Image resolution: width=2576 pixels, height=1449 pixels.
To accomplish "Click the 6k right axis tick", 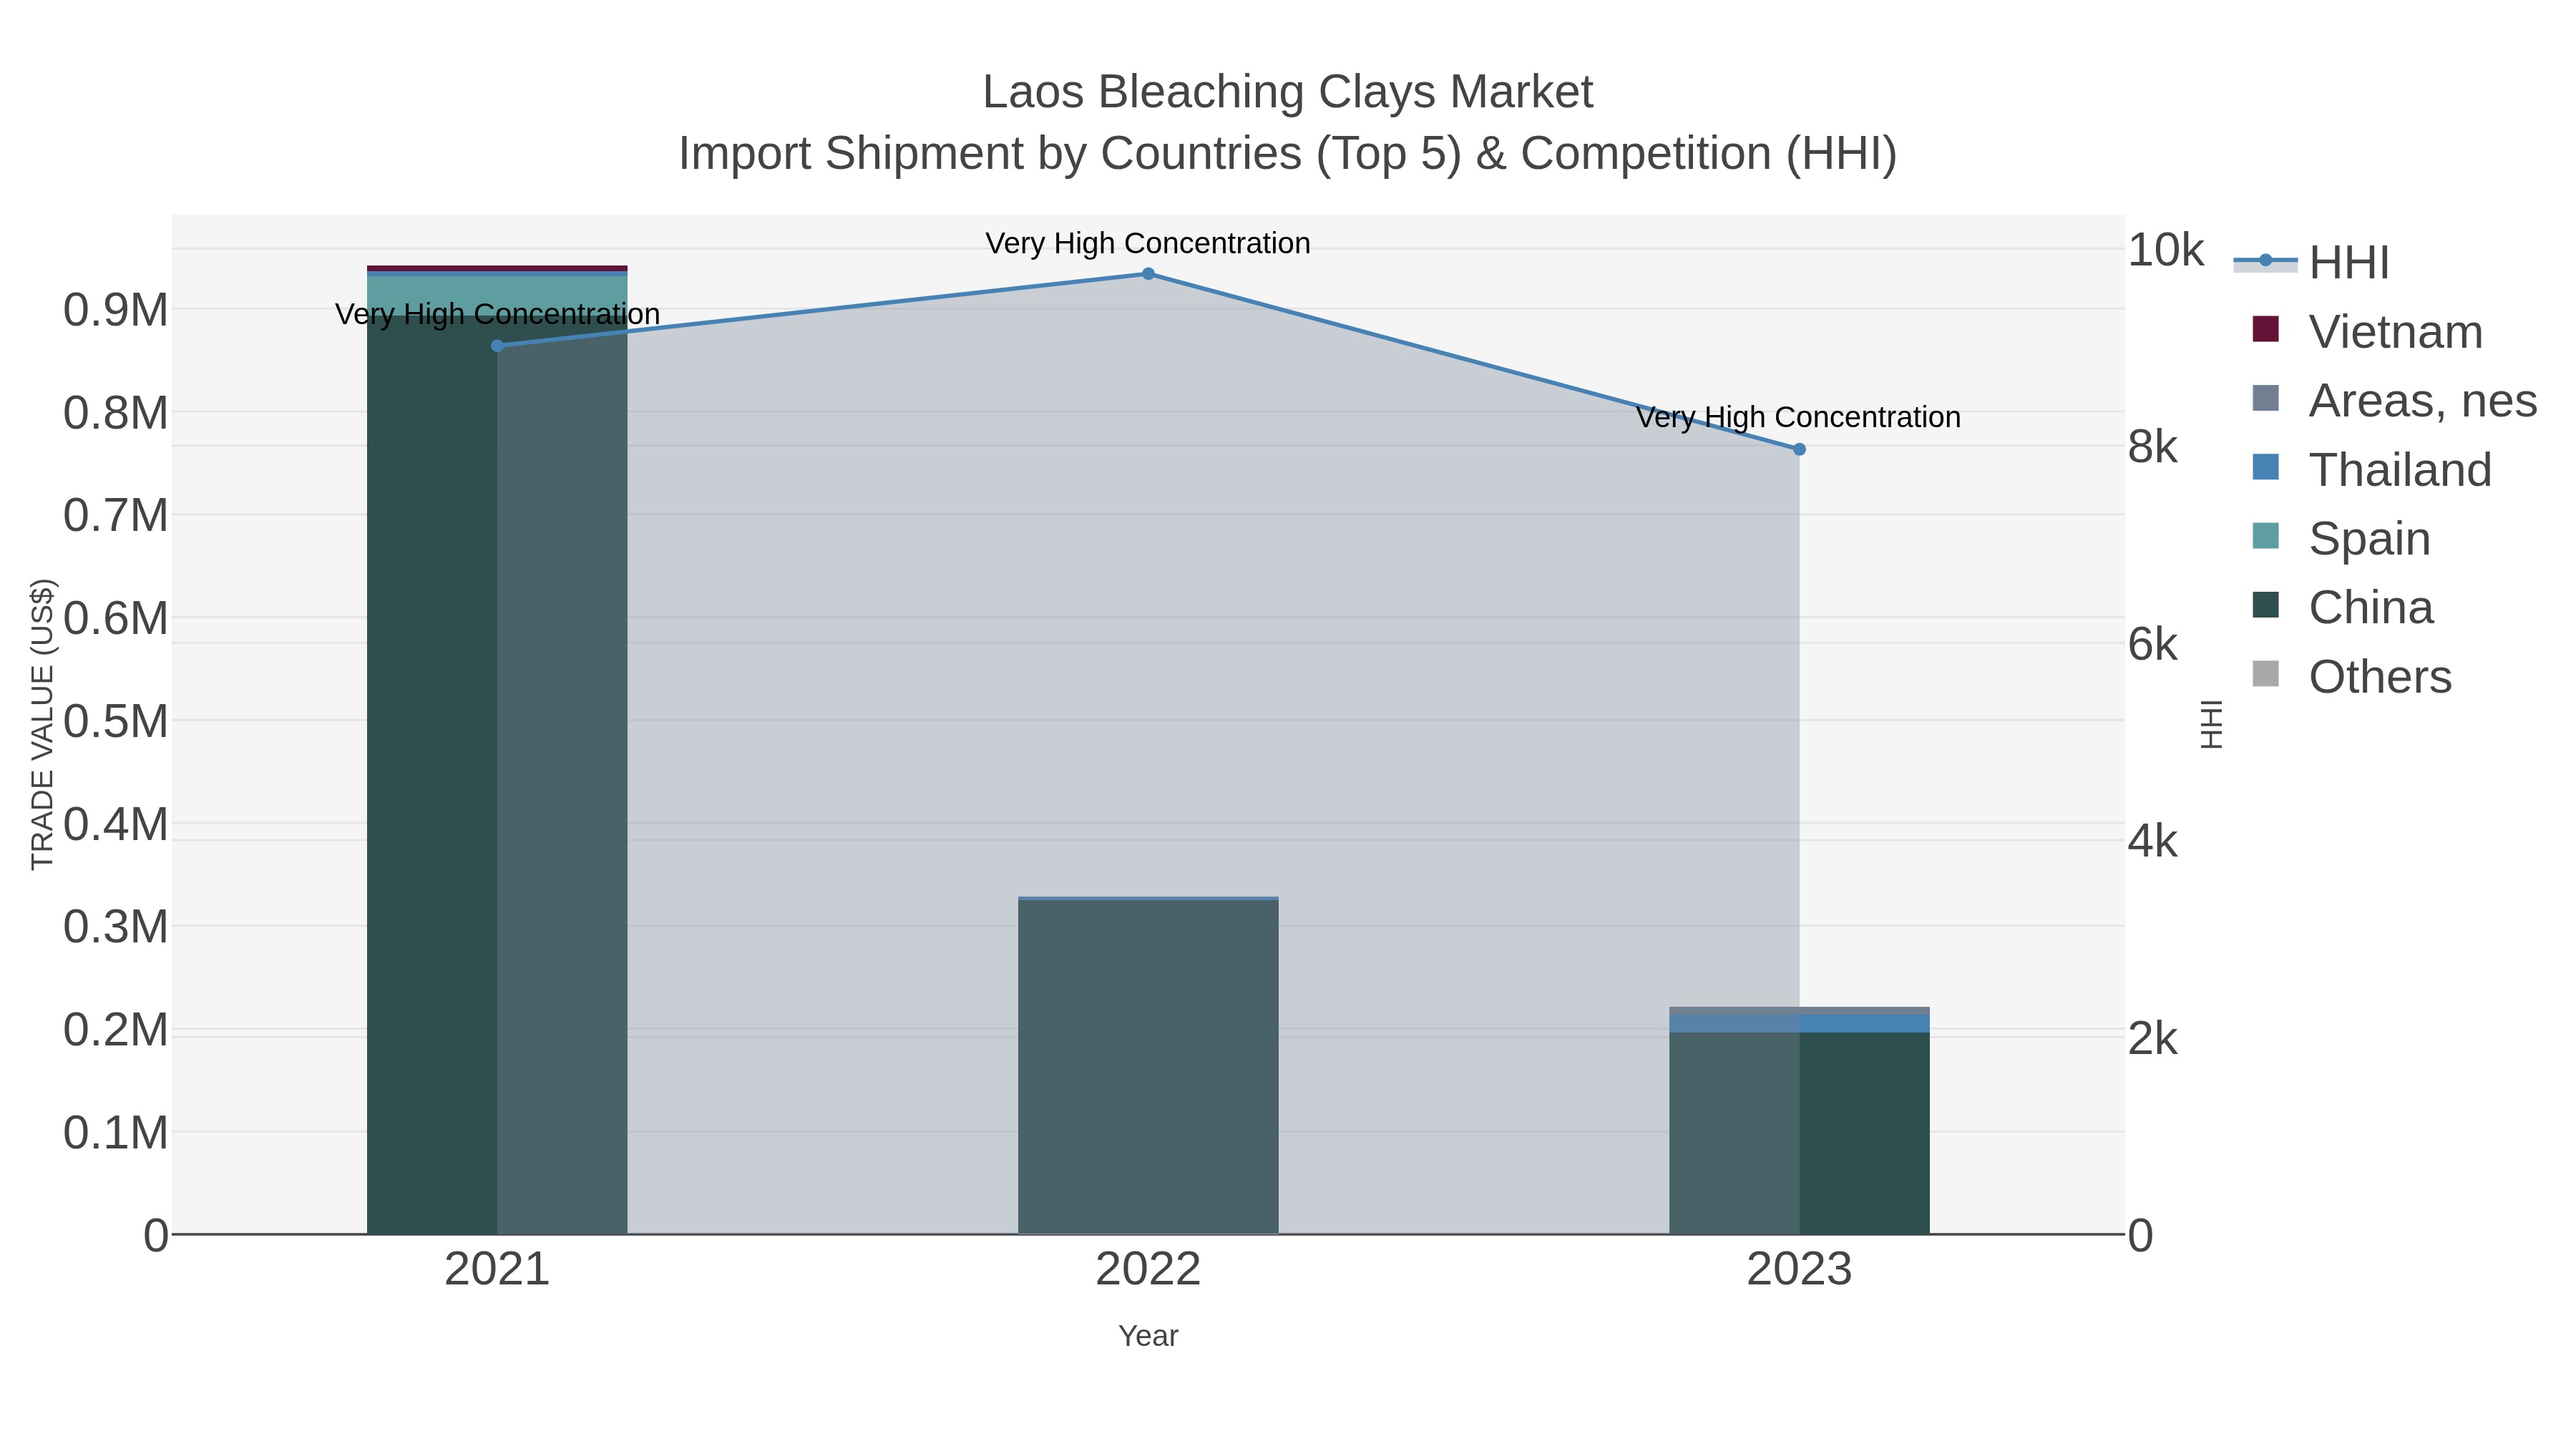I will 2152,644.
